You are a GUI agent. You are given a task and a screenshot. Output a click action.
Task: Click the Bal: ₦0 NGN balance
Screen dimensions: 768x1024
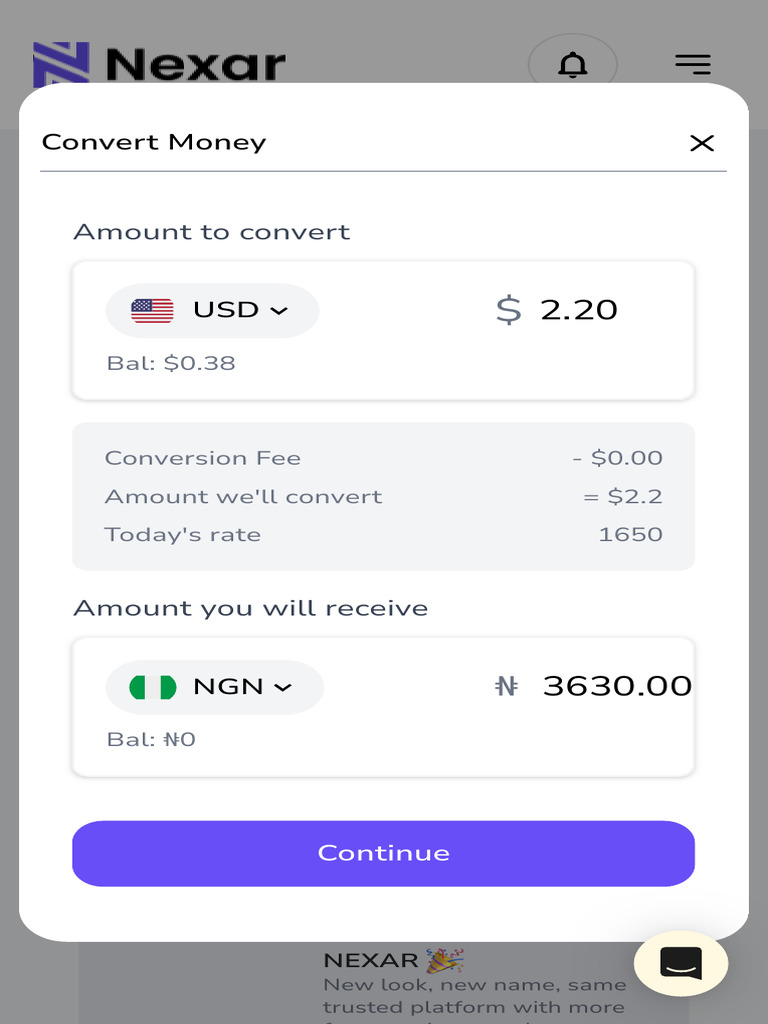click(x=151, y=740)
